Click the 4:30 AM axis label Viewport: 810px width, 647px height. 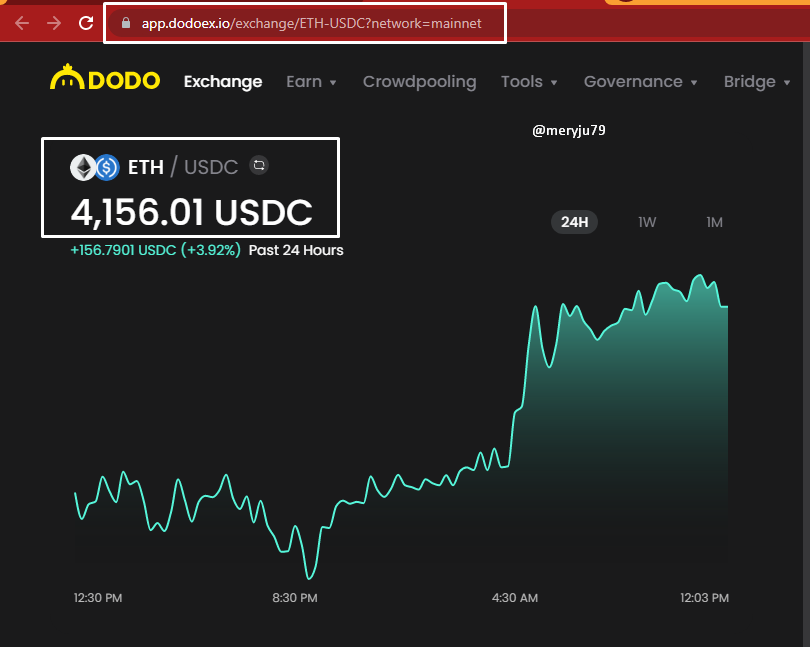[515, 598]
